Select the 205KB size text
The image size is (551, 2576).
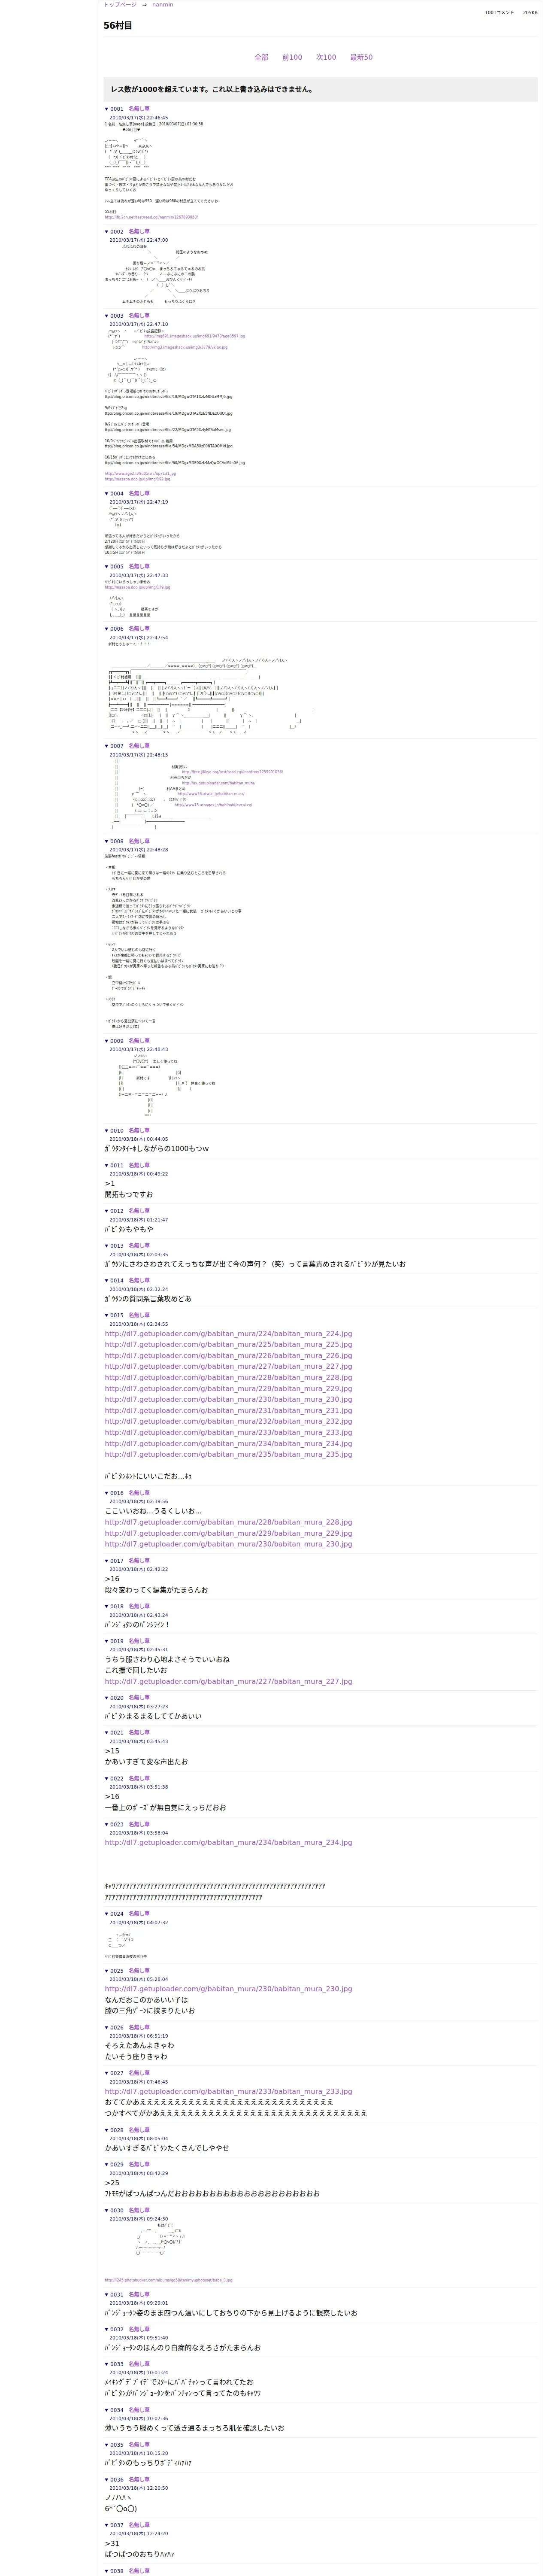[x=530, y=13]
